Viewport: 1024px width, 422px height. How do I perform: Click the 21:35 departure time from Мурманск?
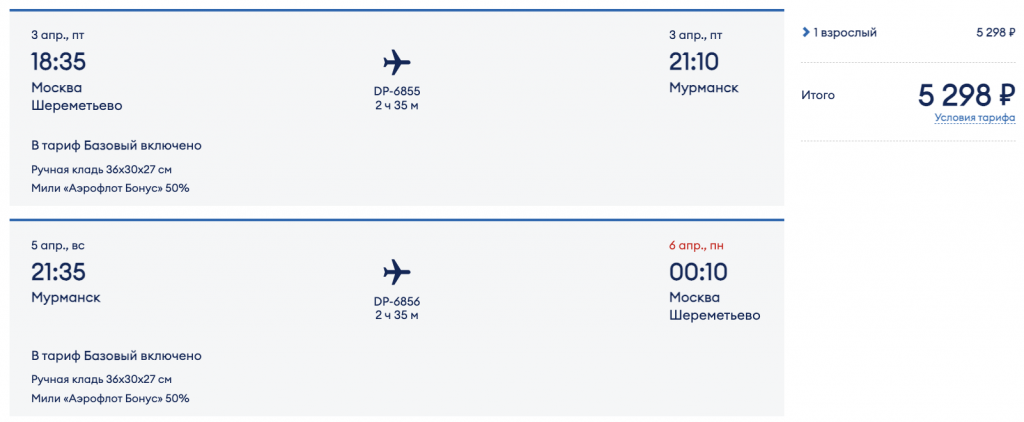tap(58, 272)
